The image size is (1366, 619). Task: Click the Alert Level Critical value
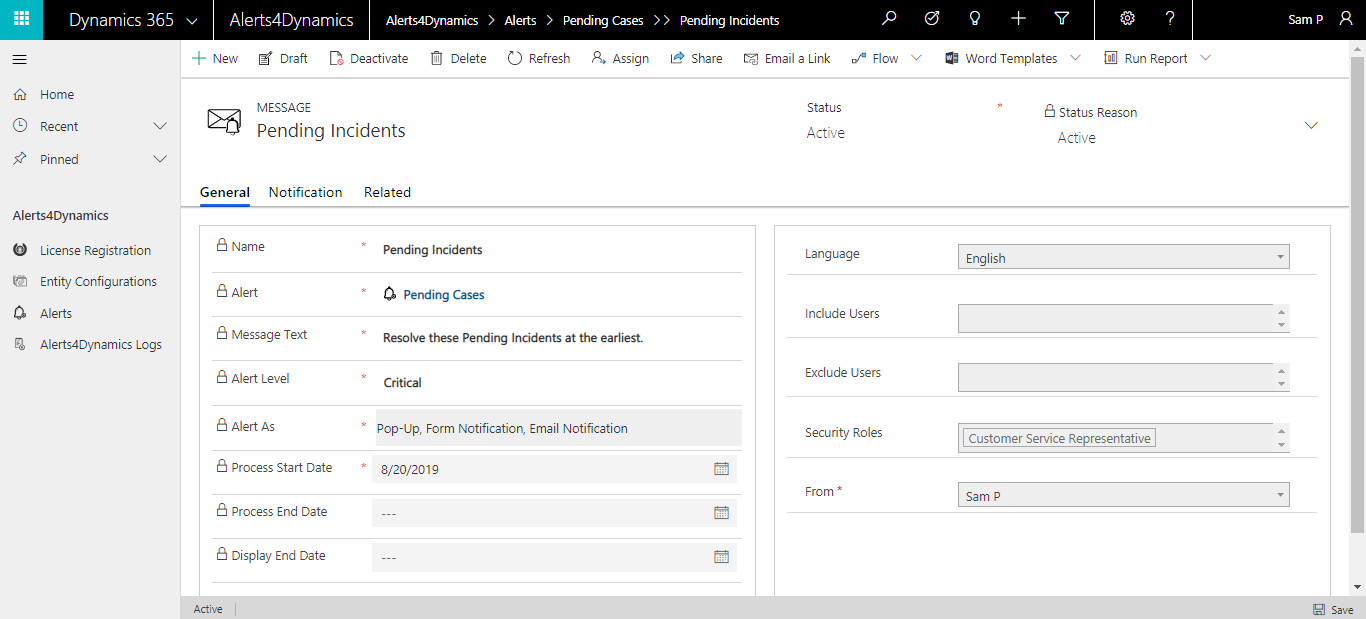(x=402, y=382)
